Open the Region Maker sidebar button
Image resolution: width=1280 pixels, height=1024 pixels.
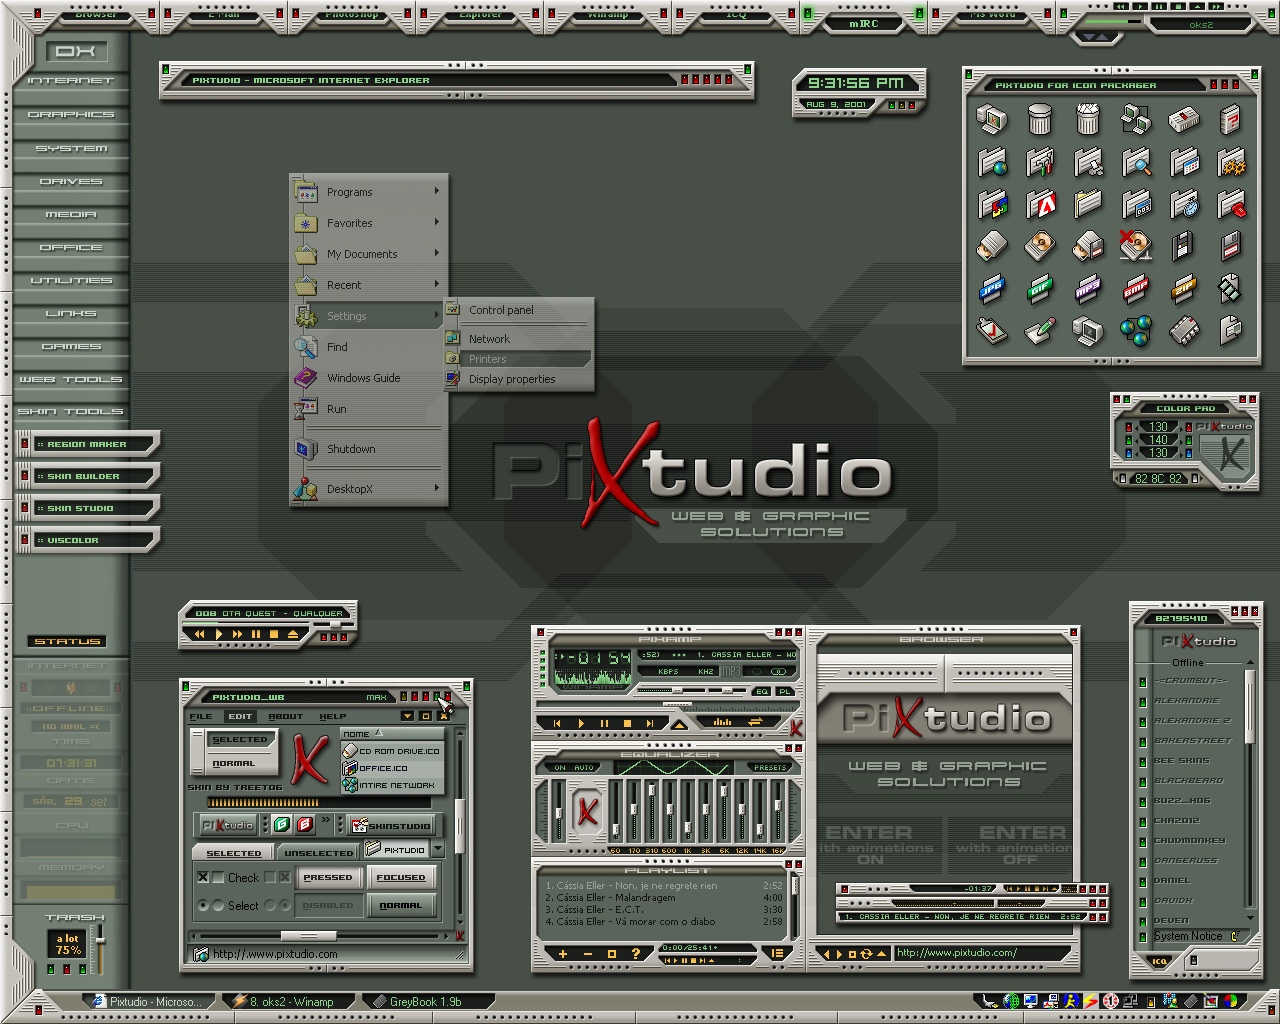(x=86, y=444)
